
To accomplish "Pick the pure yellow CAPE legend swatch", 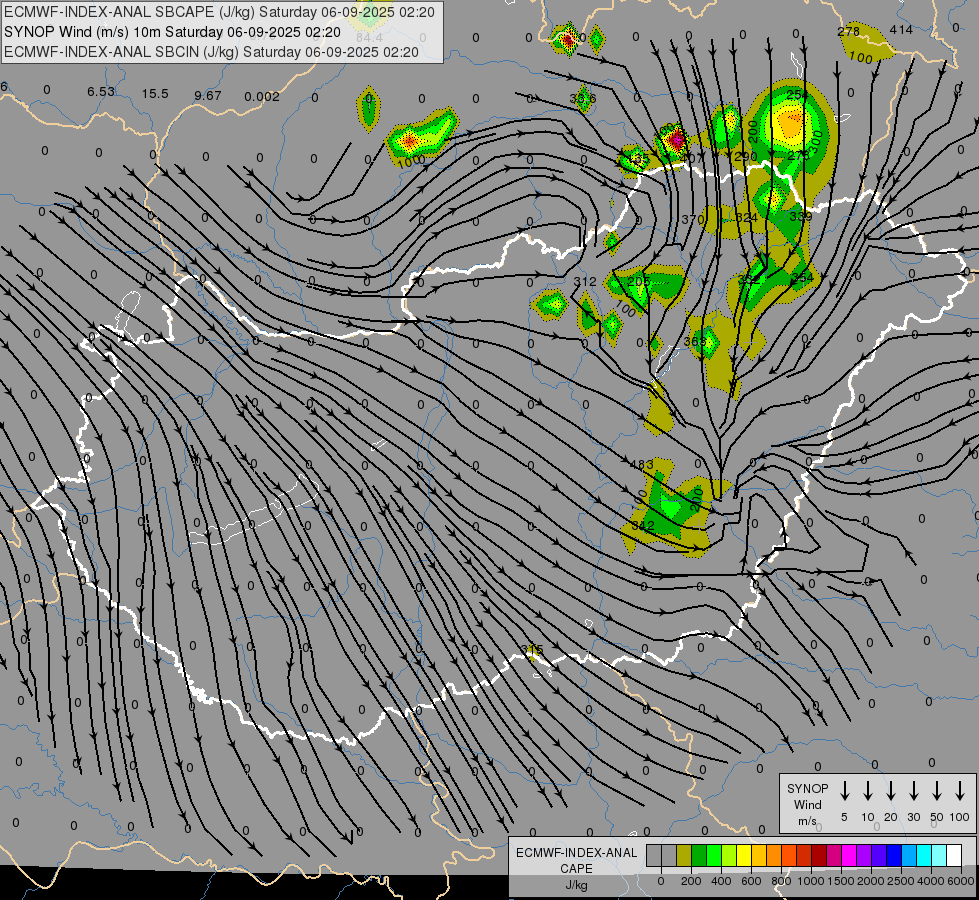I will click(744, 855).
